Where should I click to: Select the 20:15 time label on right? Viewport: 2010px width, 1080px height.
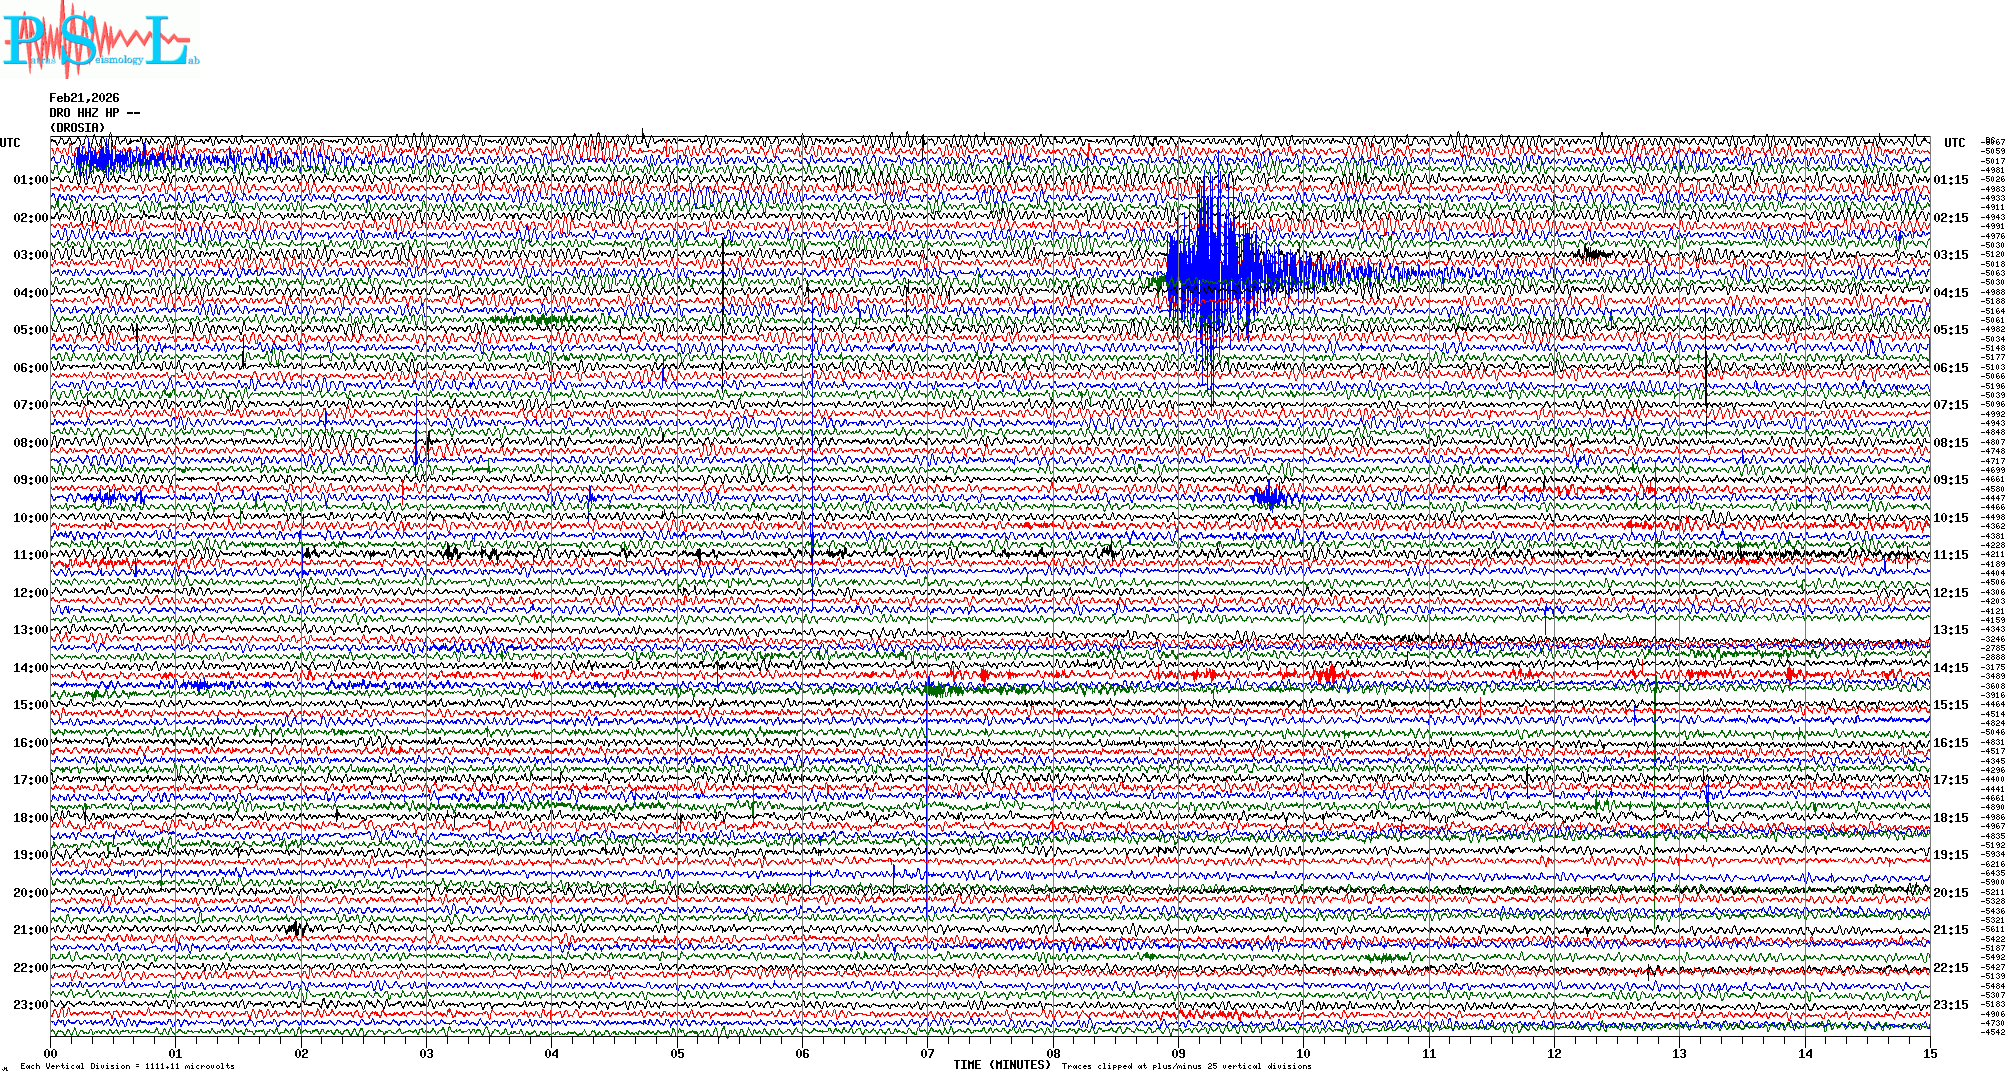coord(1950,893)
